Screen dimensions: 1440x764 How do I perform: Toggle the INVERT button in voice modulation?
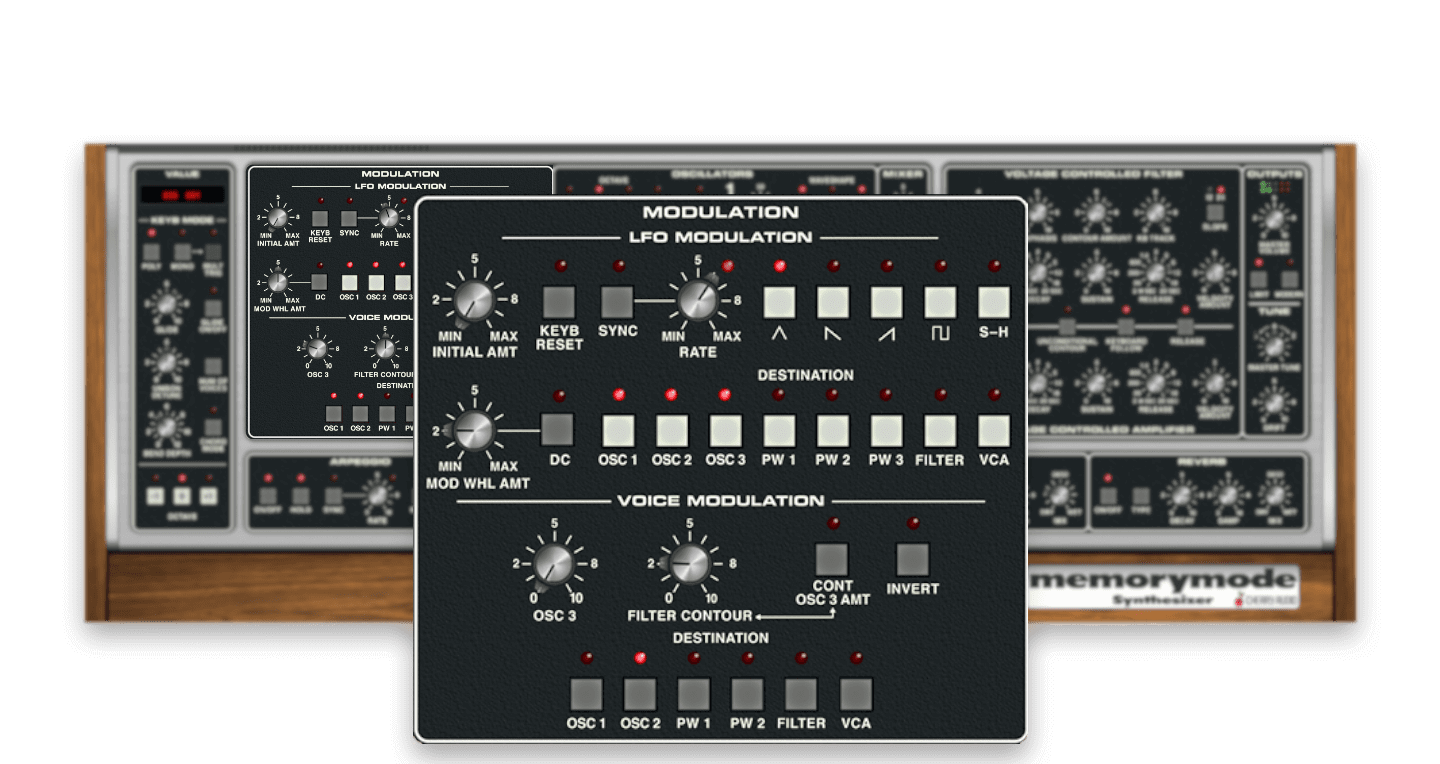point(912,559)
